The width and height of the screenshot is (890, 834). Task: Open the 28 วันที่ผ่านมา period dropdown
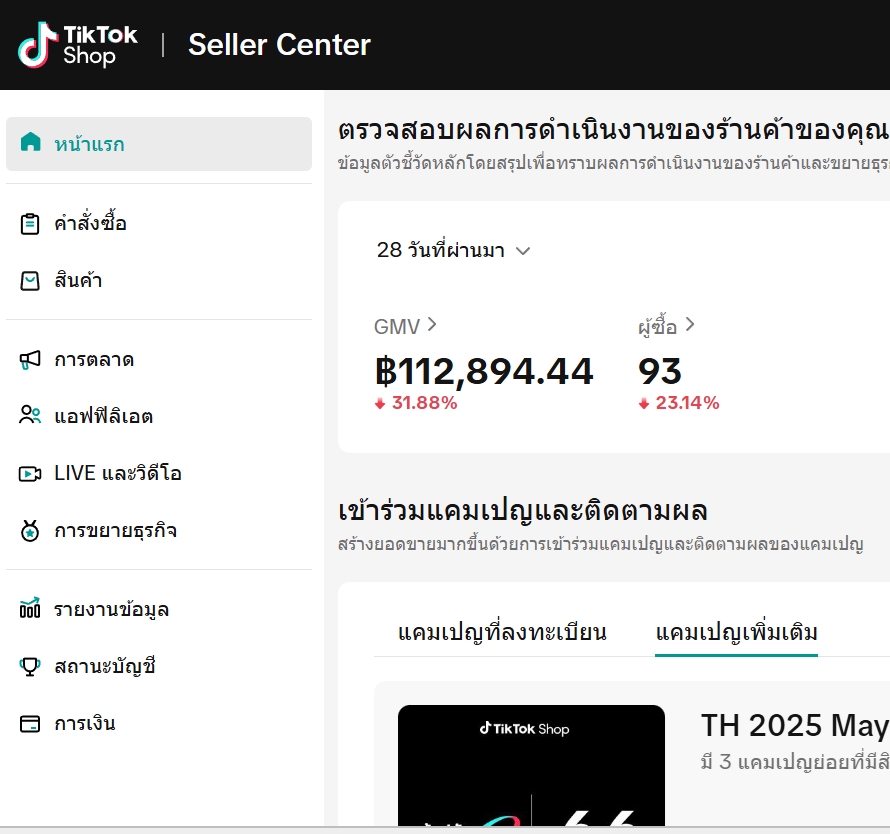[454, 250]
